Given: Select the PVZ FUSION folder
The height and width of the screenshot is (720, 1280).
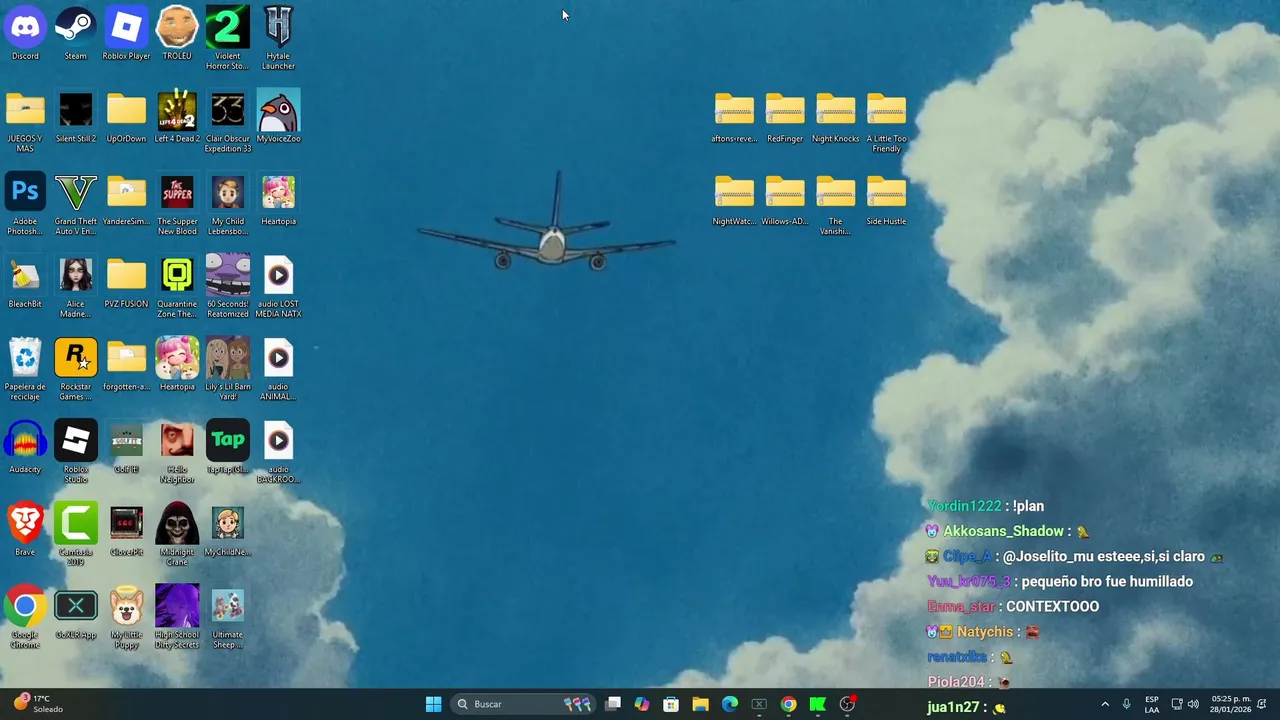Looking at the screenshot, I should tap(126, 283).
